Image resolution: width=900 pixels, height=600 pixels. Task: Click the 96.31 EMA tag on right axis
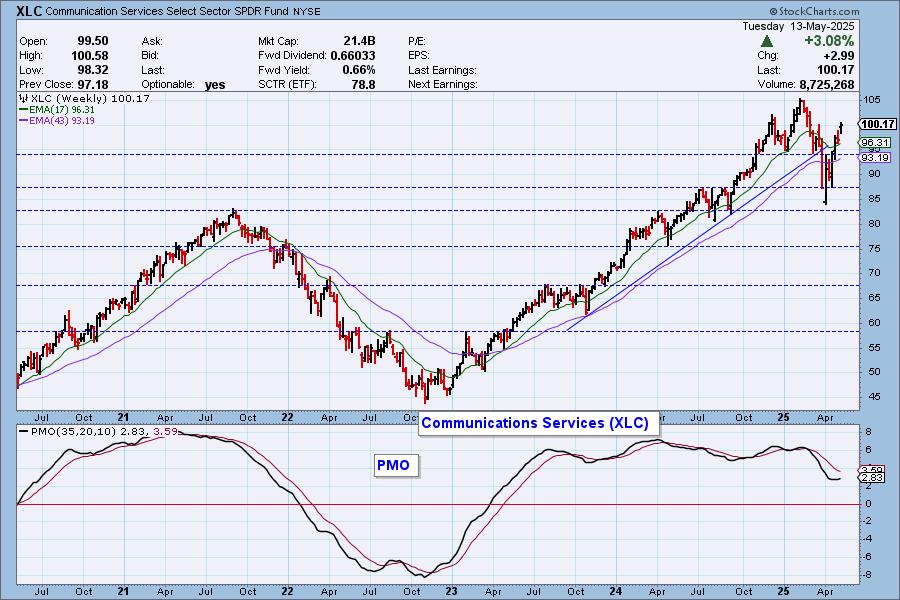[x=875, y=142]
